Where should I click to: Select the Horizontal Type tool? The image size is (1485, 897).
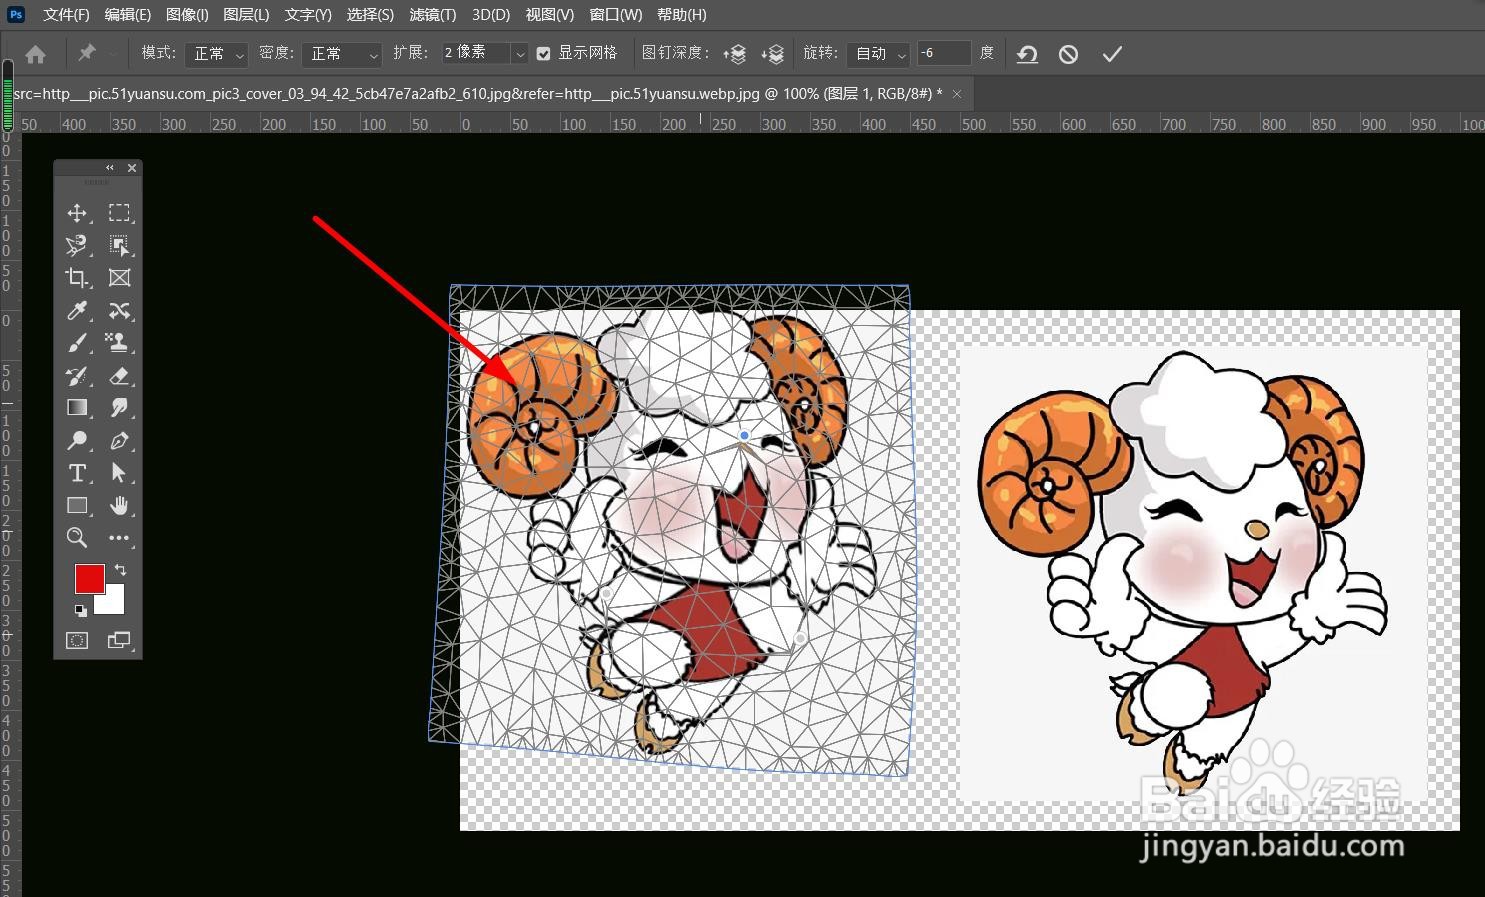click(76, 473)
